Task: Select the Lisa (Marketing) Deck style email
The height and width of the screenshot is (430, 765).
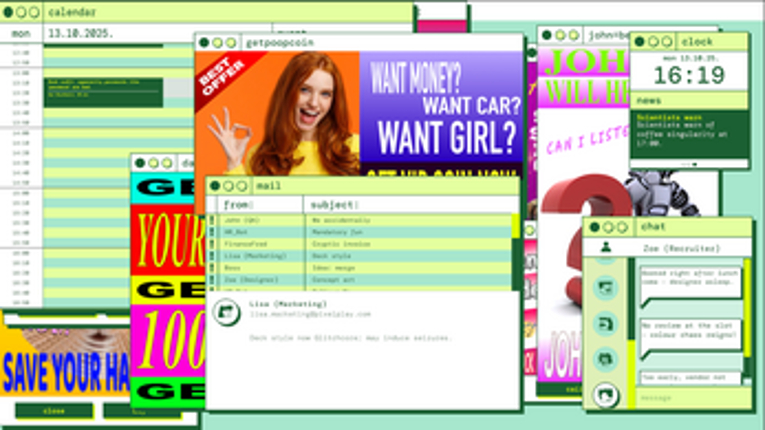Action: pyautogui.click(x=359, y=256)
